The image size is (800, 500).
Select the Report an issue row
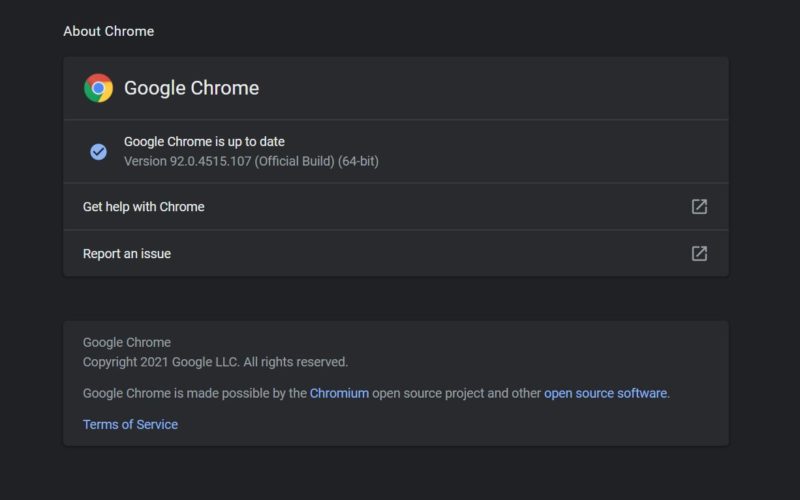click(396, 254)
